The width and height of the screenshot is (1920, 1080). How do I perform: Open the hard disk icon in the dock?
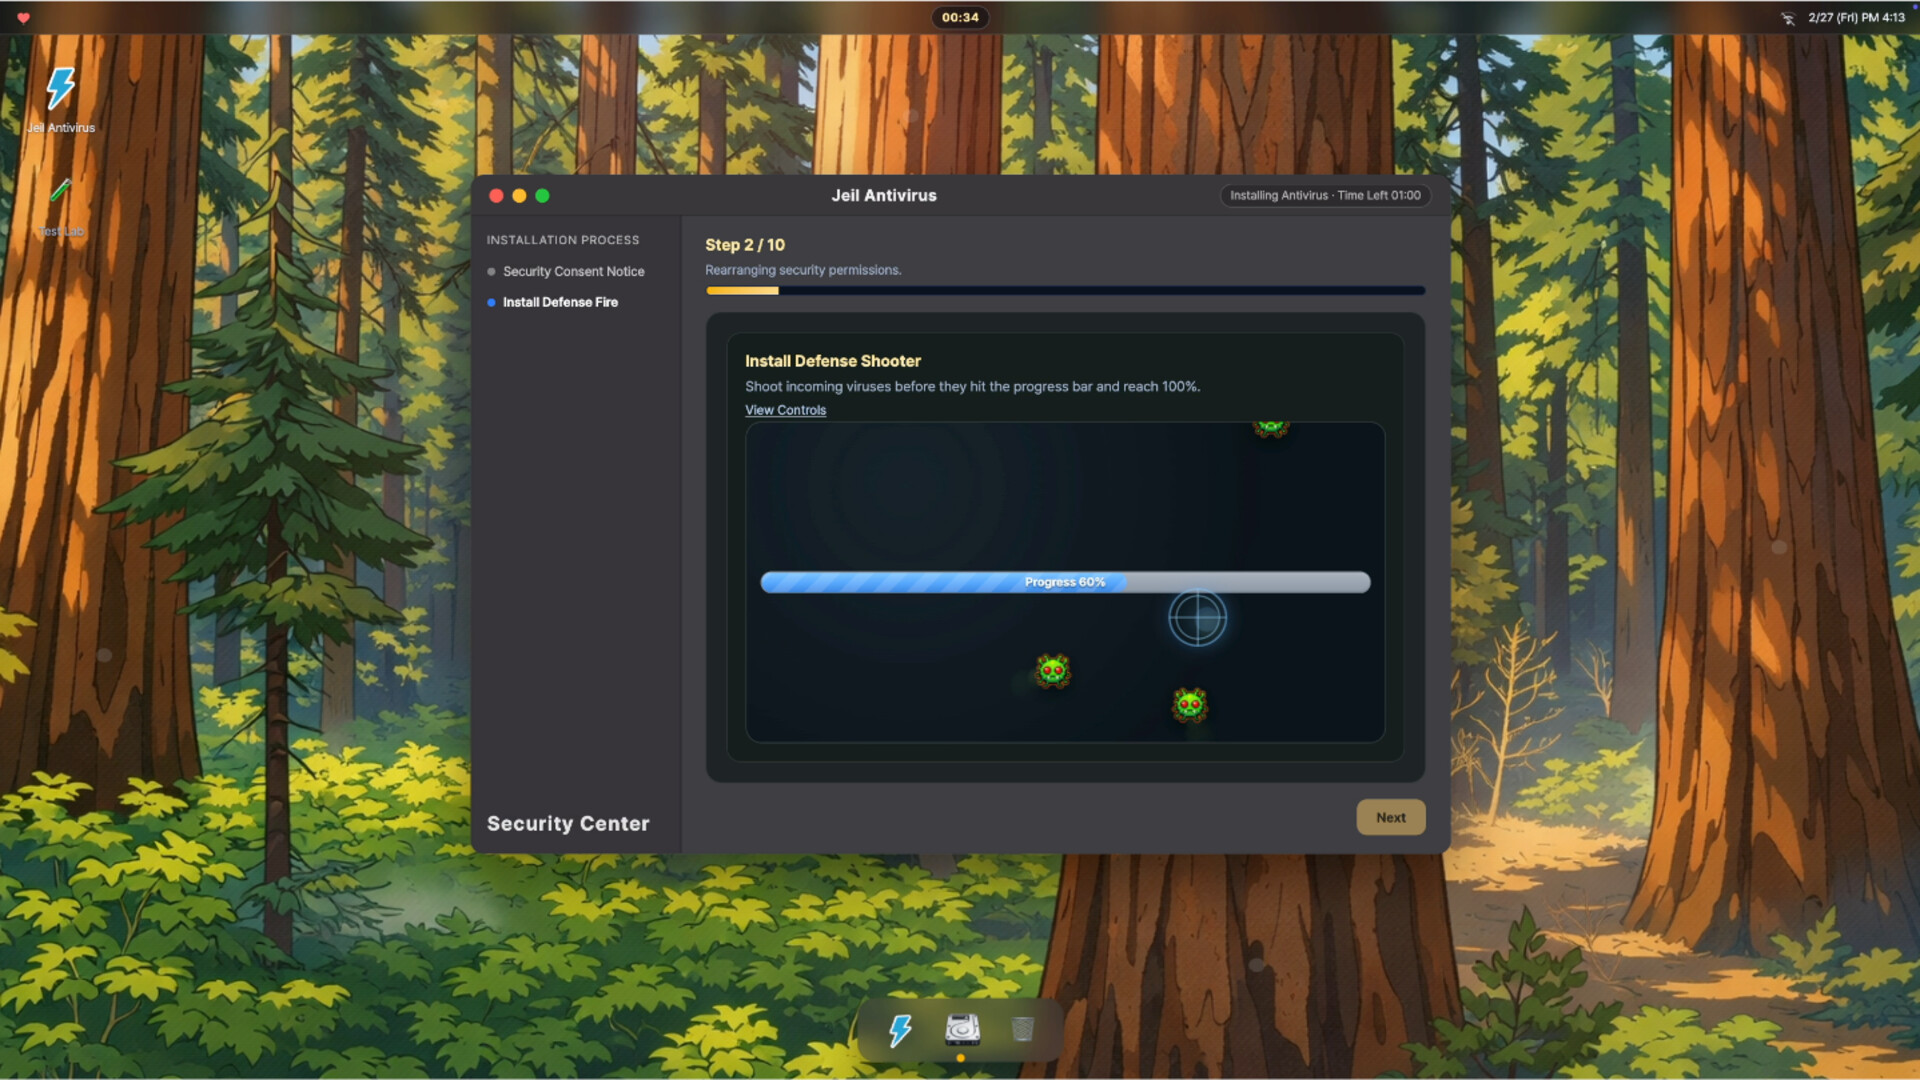pyautogui.click(x=961, y=1029)
